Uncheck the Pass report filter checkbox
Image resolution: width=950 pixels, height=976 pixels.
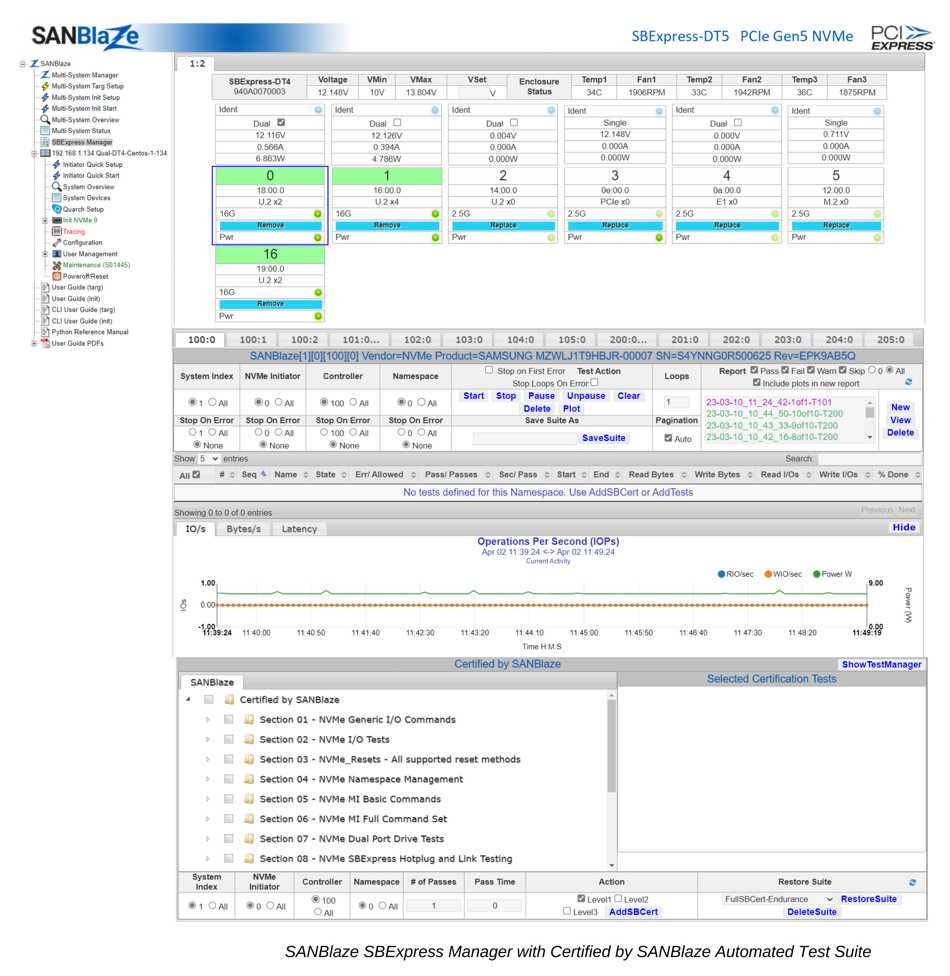tap(754, 370)
